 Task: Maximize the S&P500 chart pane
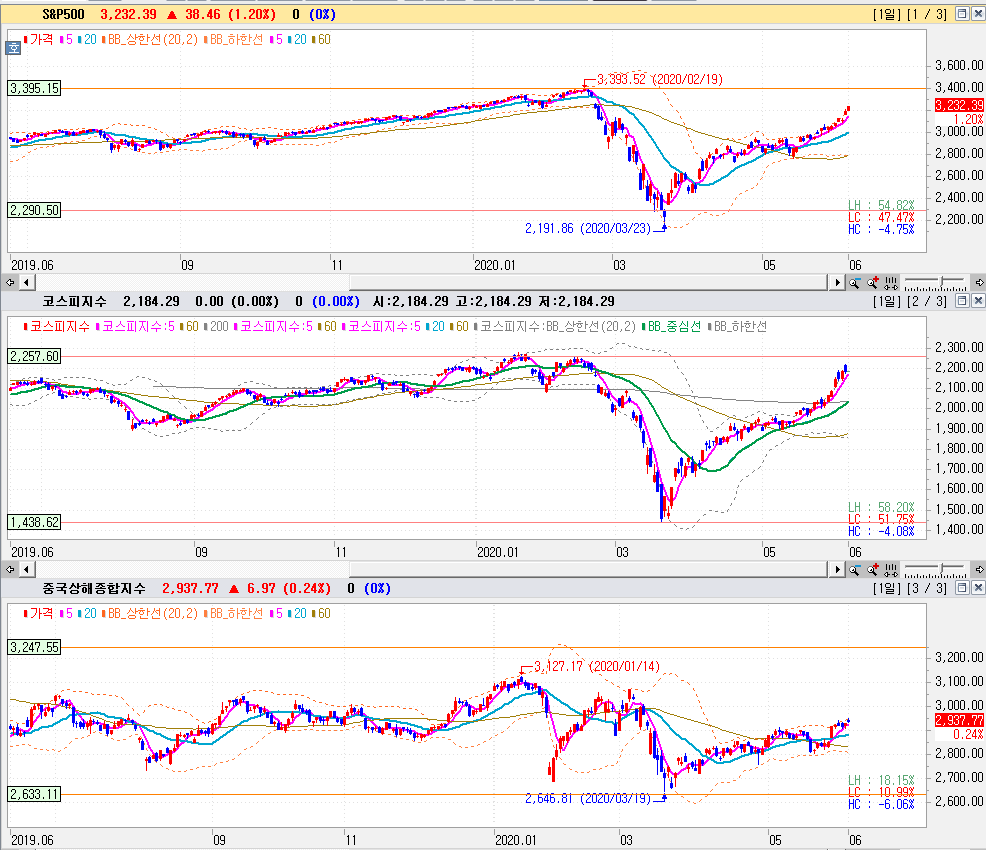tap(962, 14)
